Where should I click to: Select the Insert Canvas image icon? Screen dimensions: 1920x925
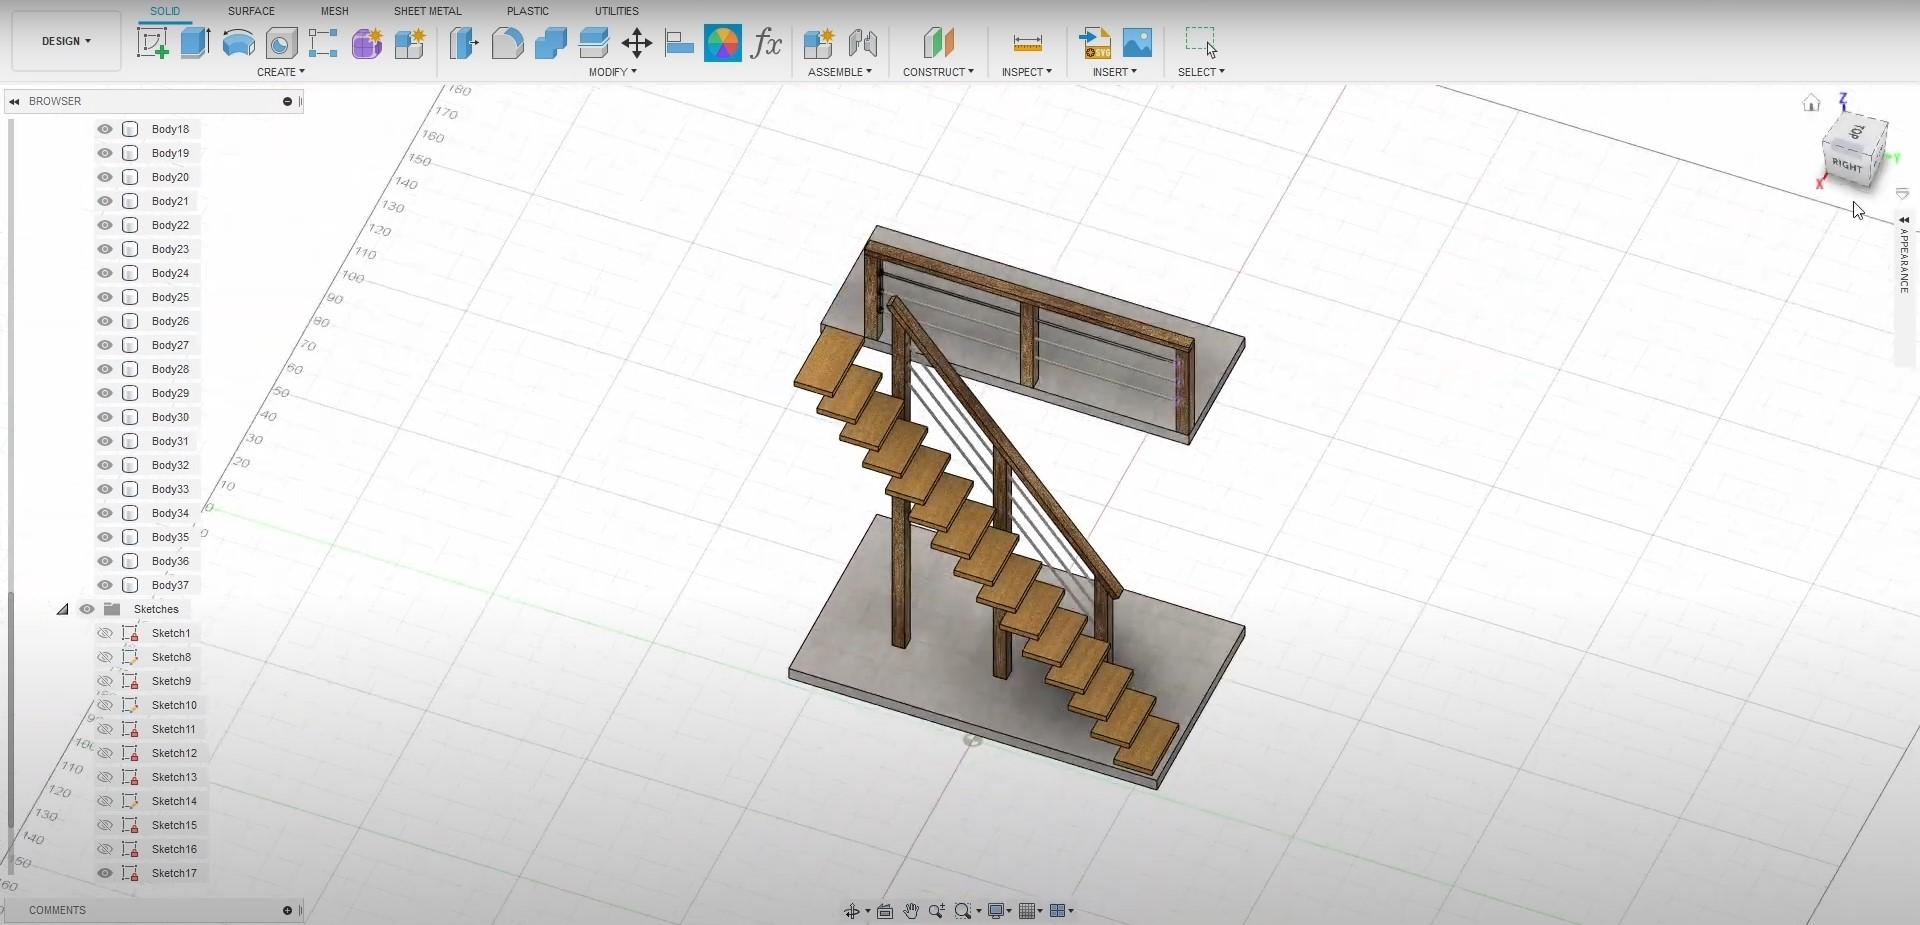(x=1137, y=43)
